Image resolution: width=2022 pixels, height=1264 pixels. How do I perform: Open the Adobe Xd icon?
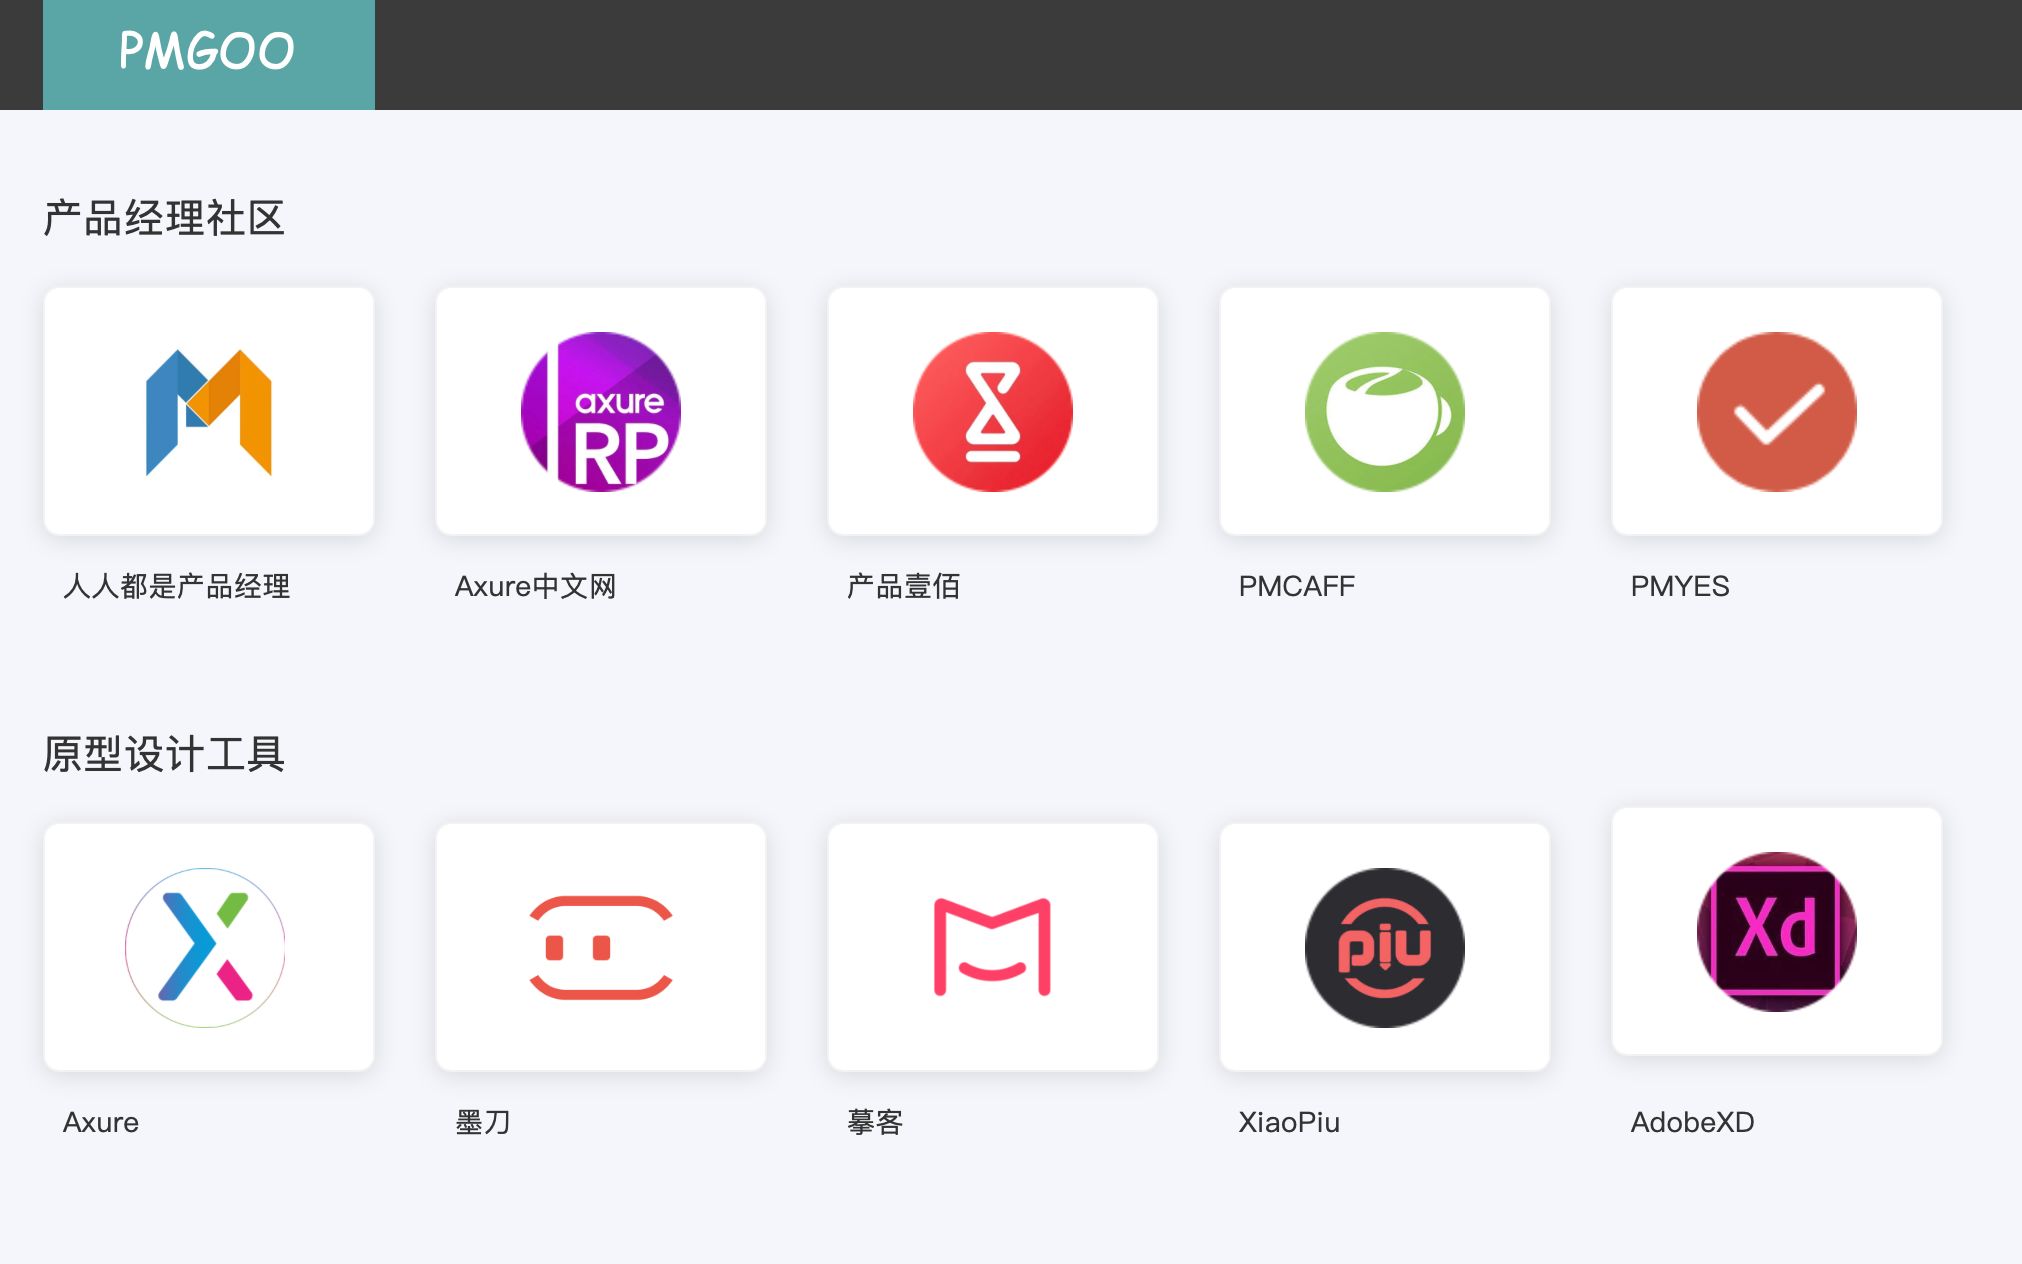click(1777, 932)
